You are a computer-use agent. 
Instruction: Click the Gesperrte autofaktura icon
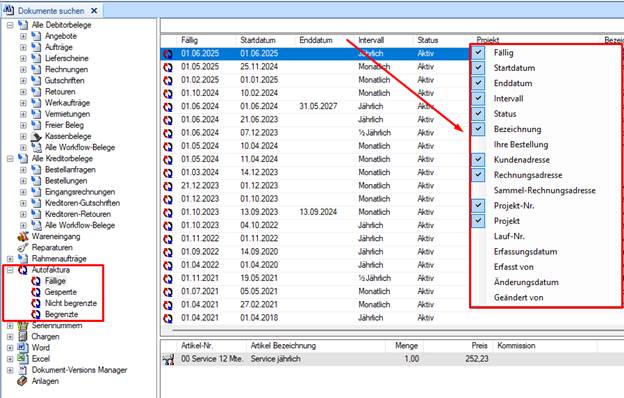pos(36,292)
